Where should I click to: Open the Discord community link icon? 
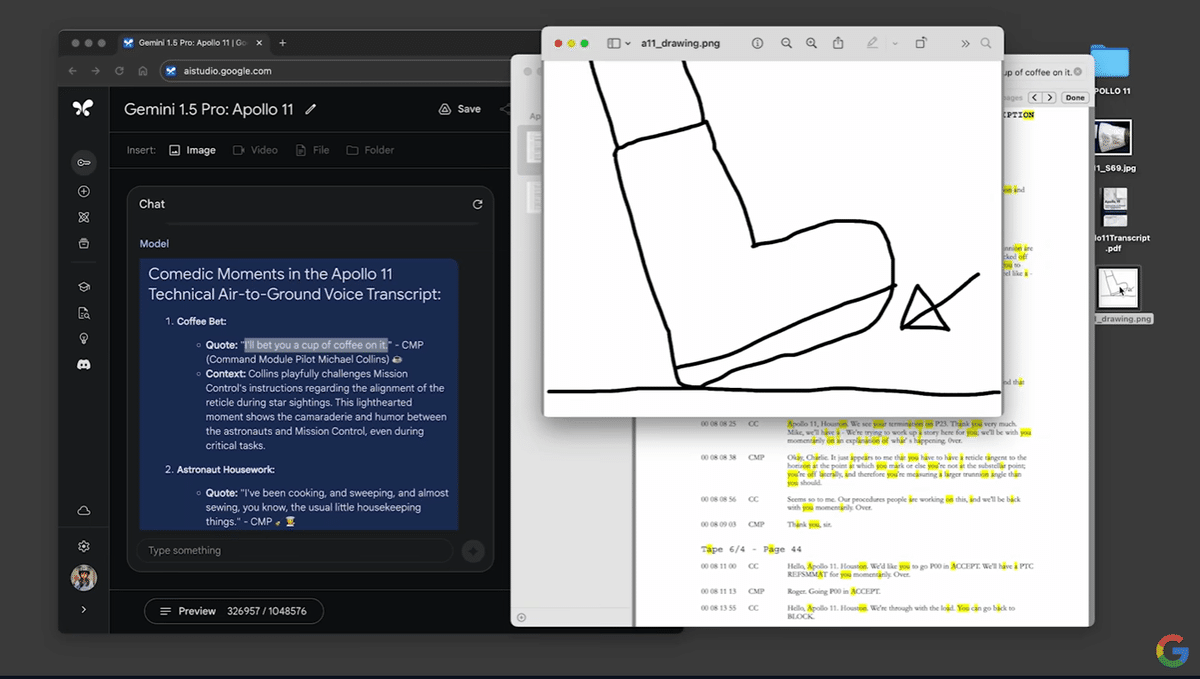point(84,365)
